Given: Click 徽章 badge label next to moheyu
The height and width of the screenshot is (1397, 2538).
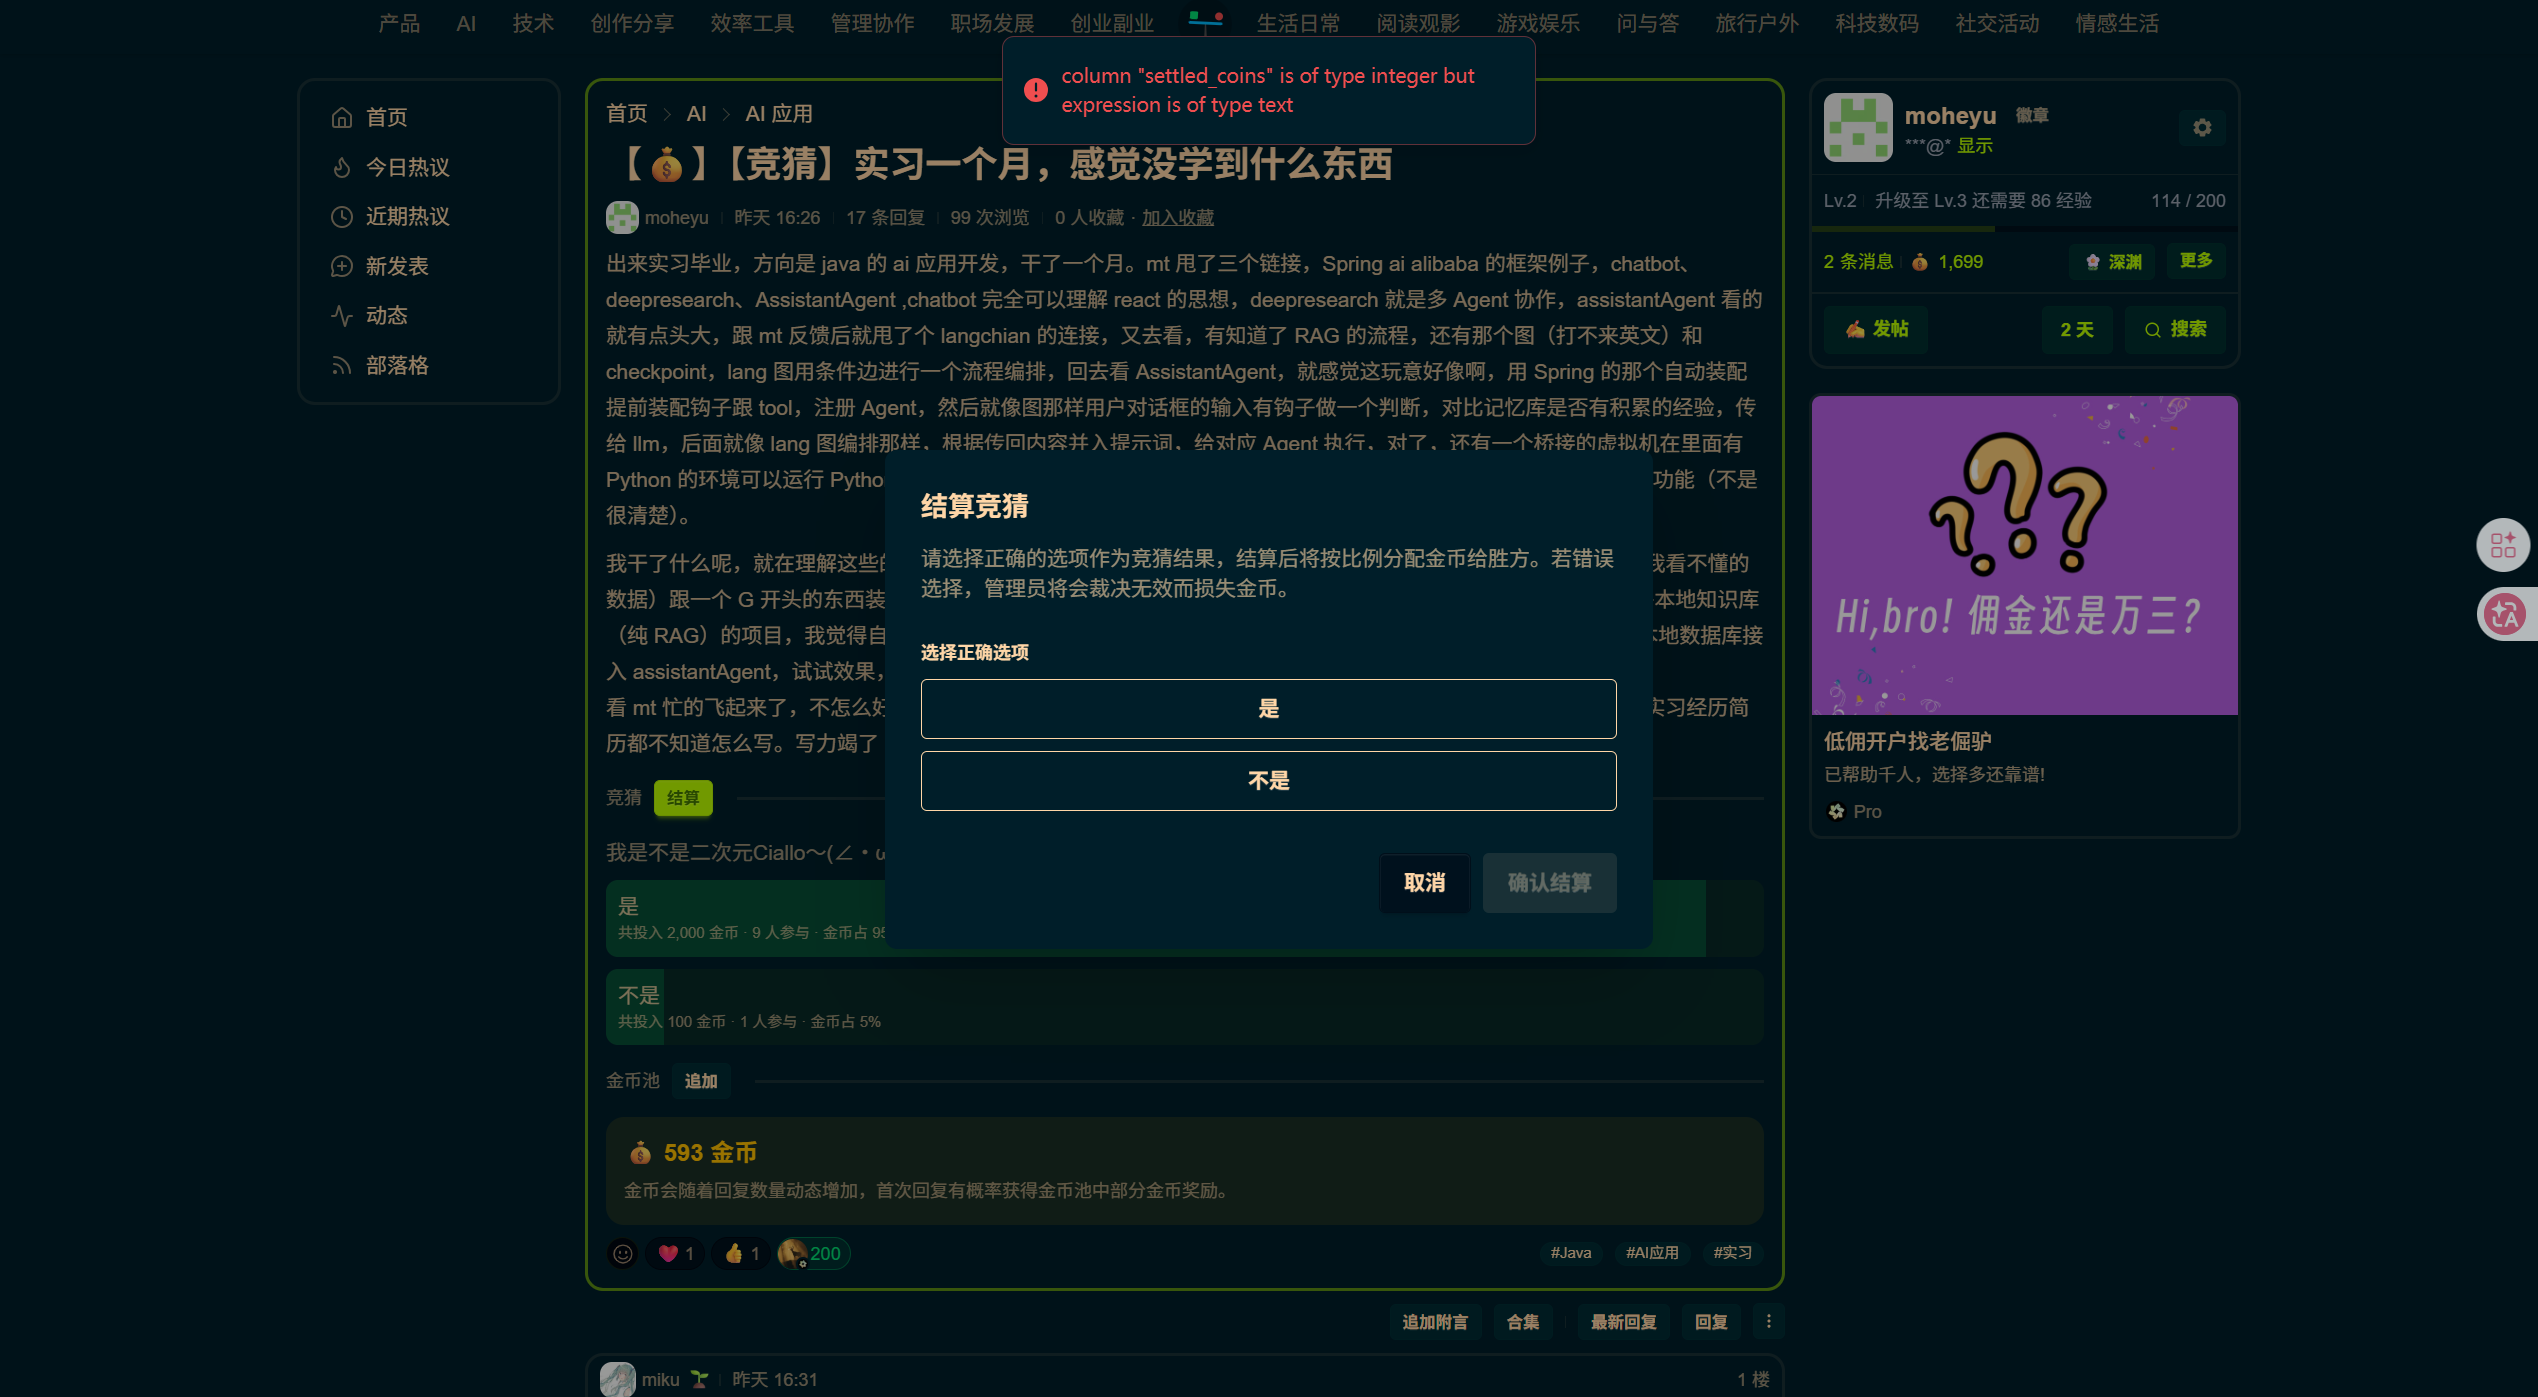Looking at the screenshot, I should click(x=2032, y=116).
